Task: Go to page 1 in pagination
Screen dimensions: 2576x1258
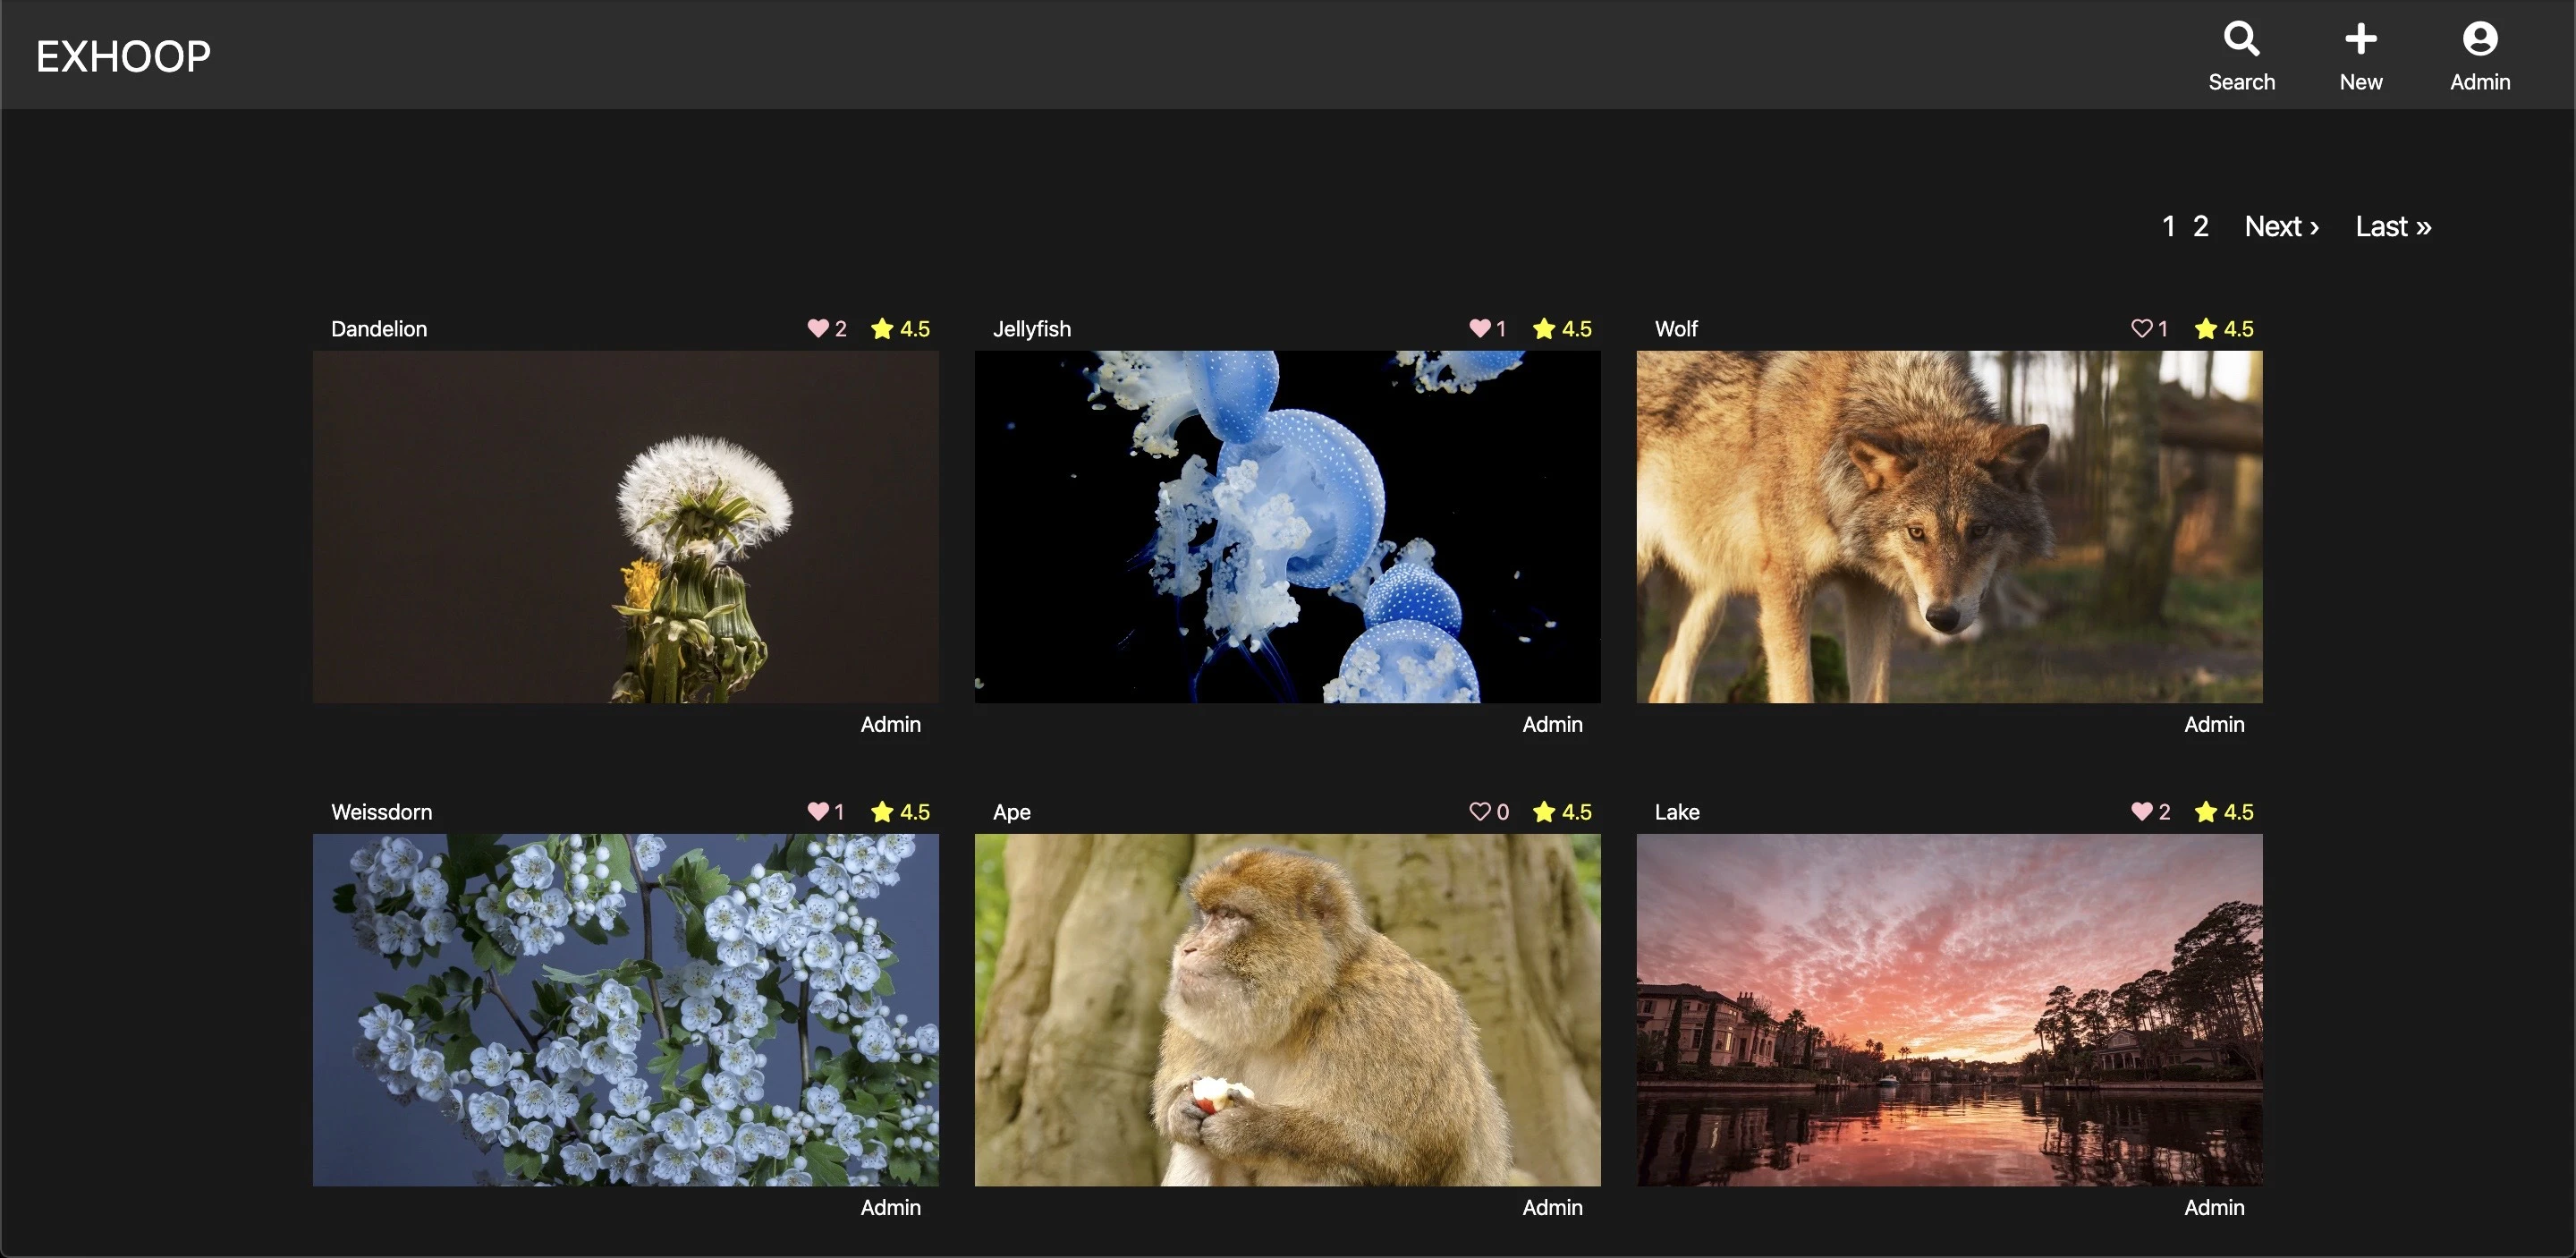Action: click(2168, 226)
